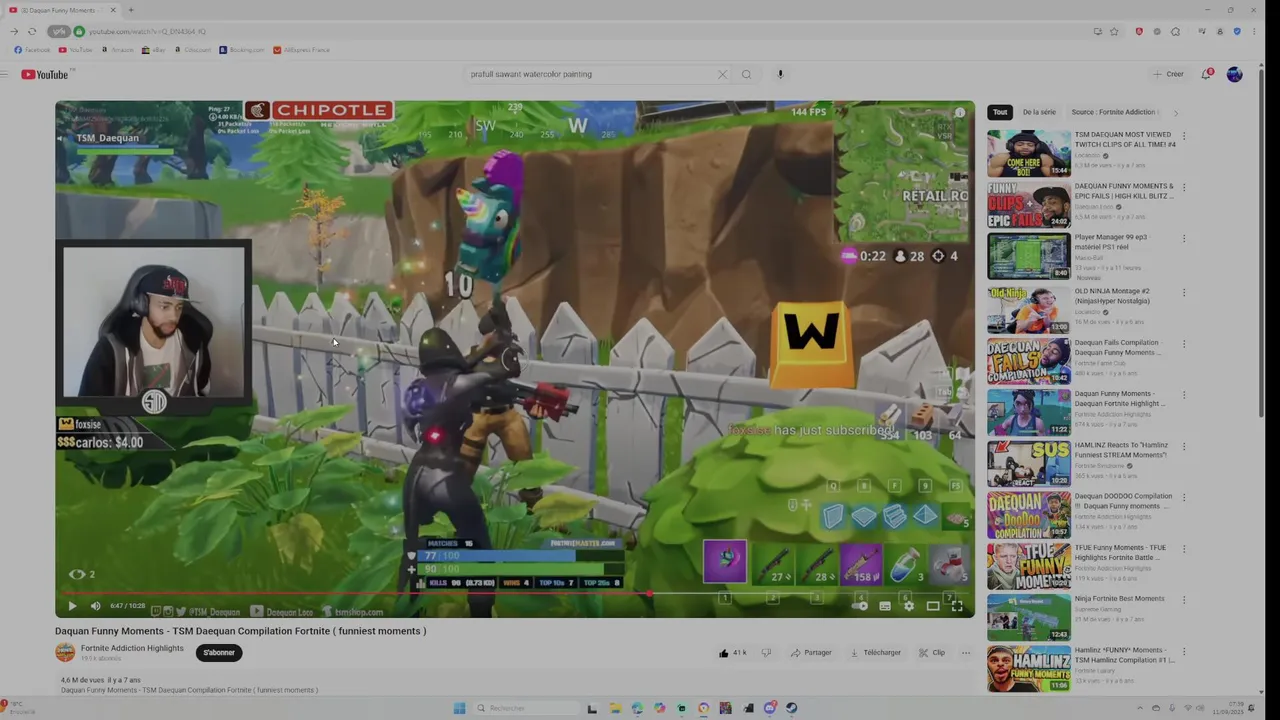Screen dimensions: 1280x720
Task: Click the S'abonner subscribe button
Action: 219,653
